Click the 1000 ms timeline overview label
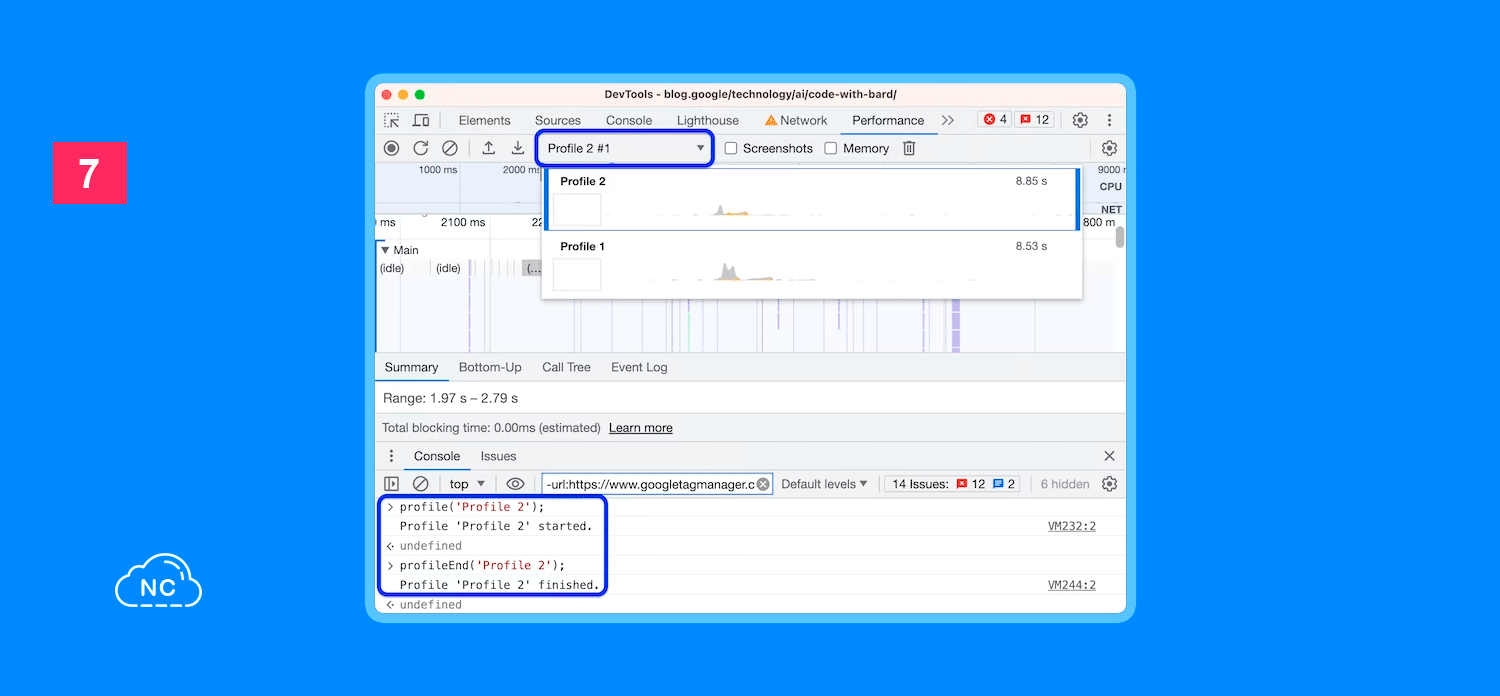The height and width of the screenshot is (696, 1500). pos(438,170)
